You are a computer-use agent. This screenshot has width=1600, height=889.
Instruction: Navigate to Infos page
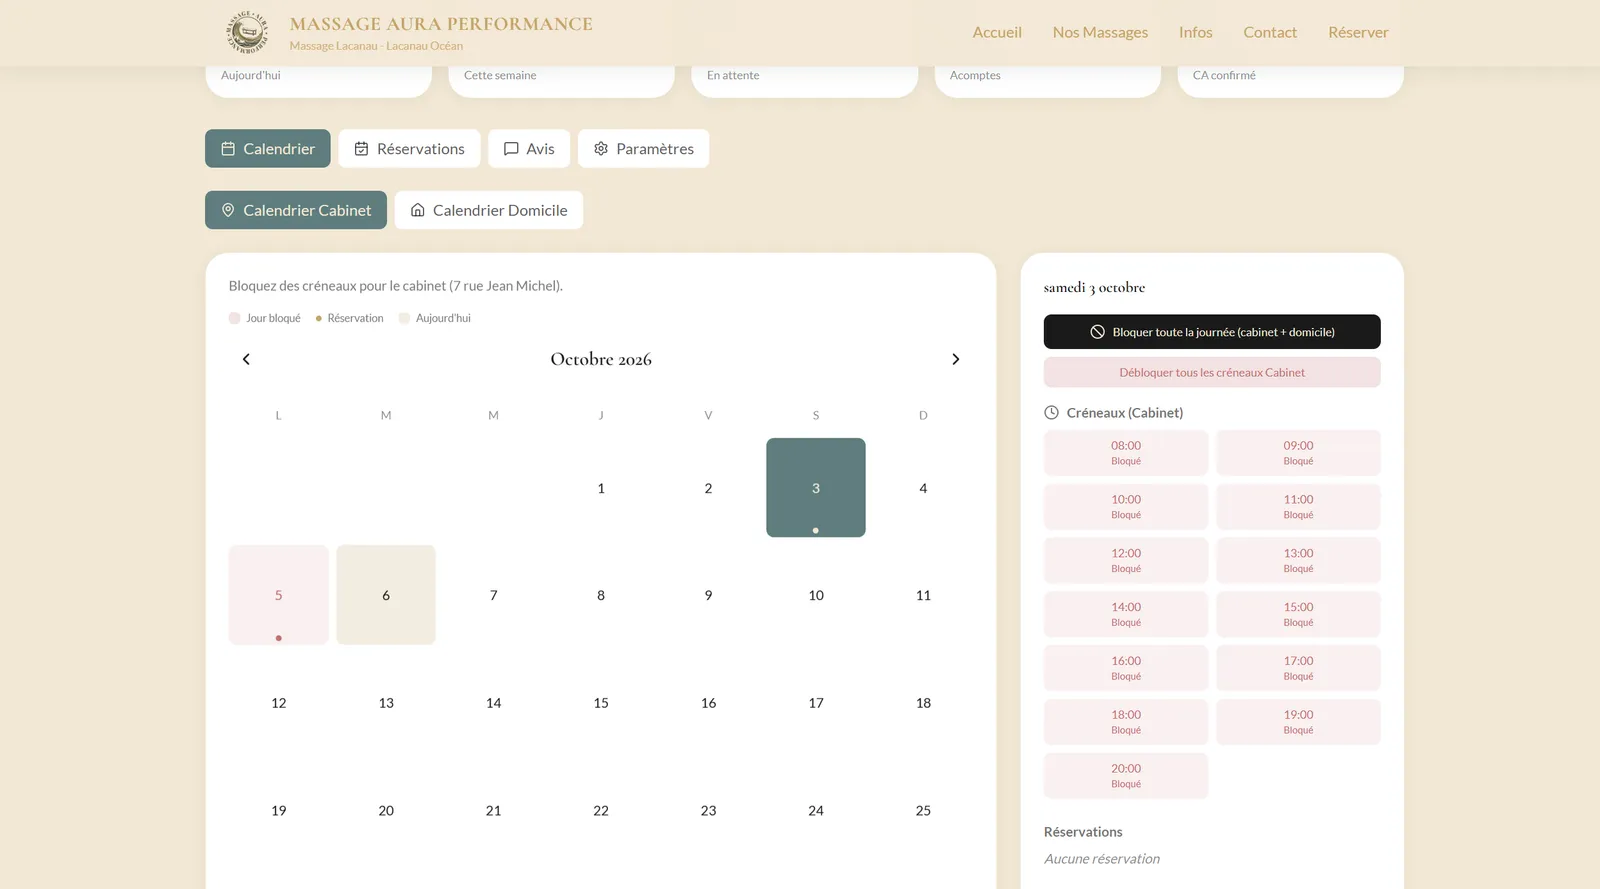tap(1195, 32)
